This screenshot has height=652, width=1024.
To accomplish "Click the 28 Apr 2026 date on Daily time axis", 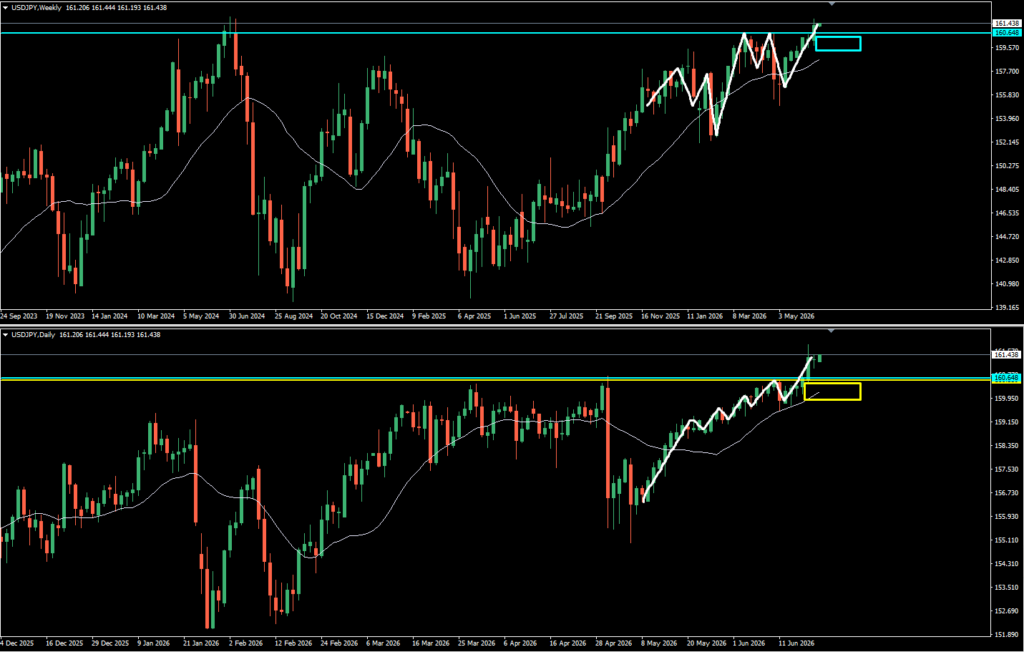I will (x=614, y=643).
